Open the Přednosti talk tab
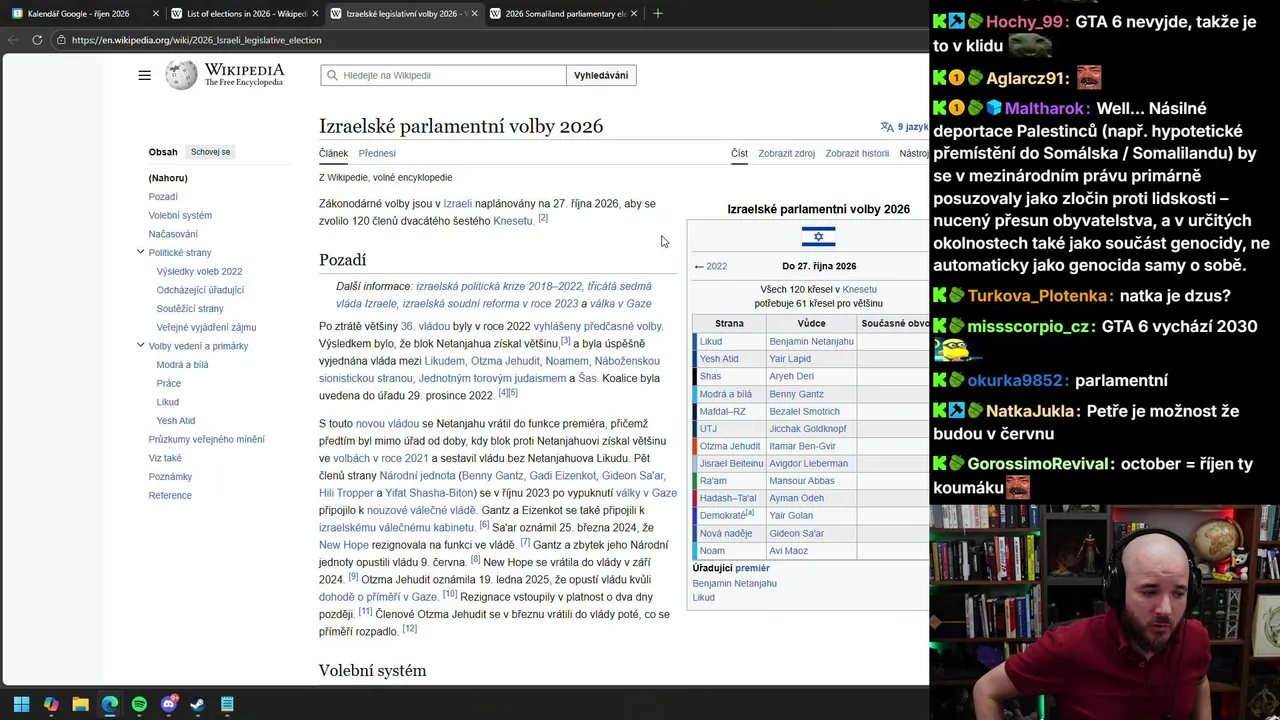Image resolution: width=1280 pixels, height=720 pixels. pyautogui.click(x=377, y=153)
